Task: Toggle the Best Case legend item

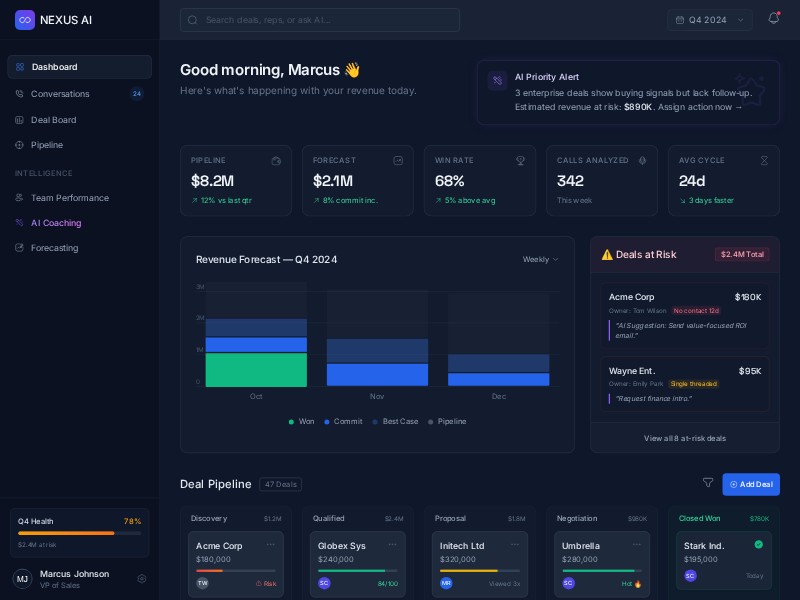Action: (395, 421)
